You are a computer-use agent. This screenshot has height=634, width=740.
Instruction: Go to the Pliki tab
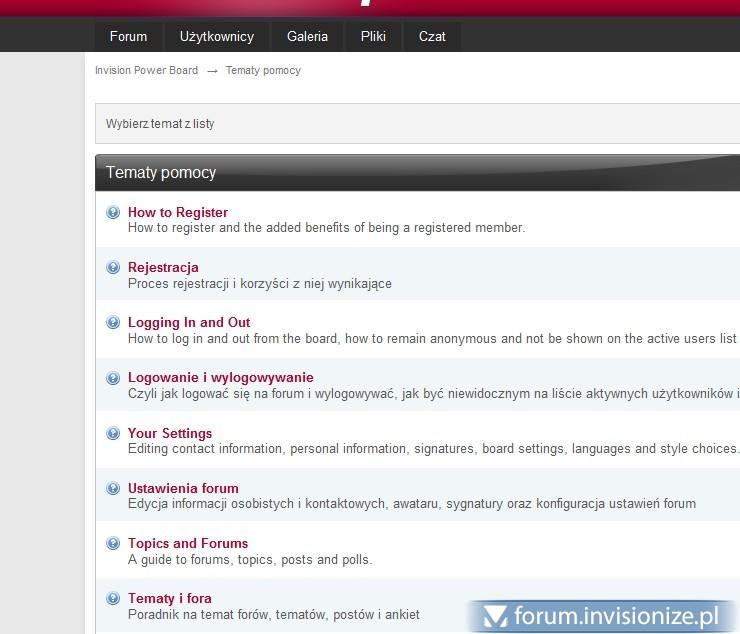point(373,36)
